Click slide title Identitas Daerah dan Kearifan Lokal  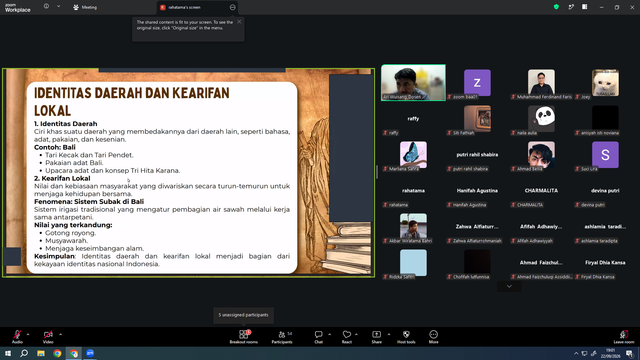131,102
